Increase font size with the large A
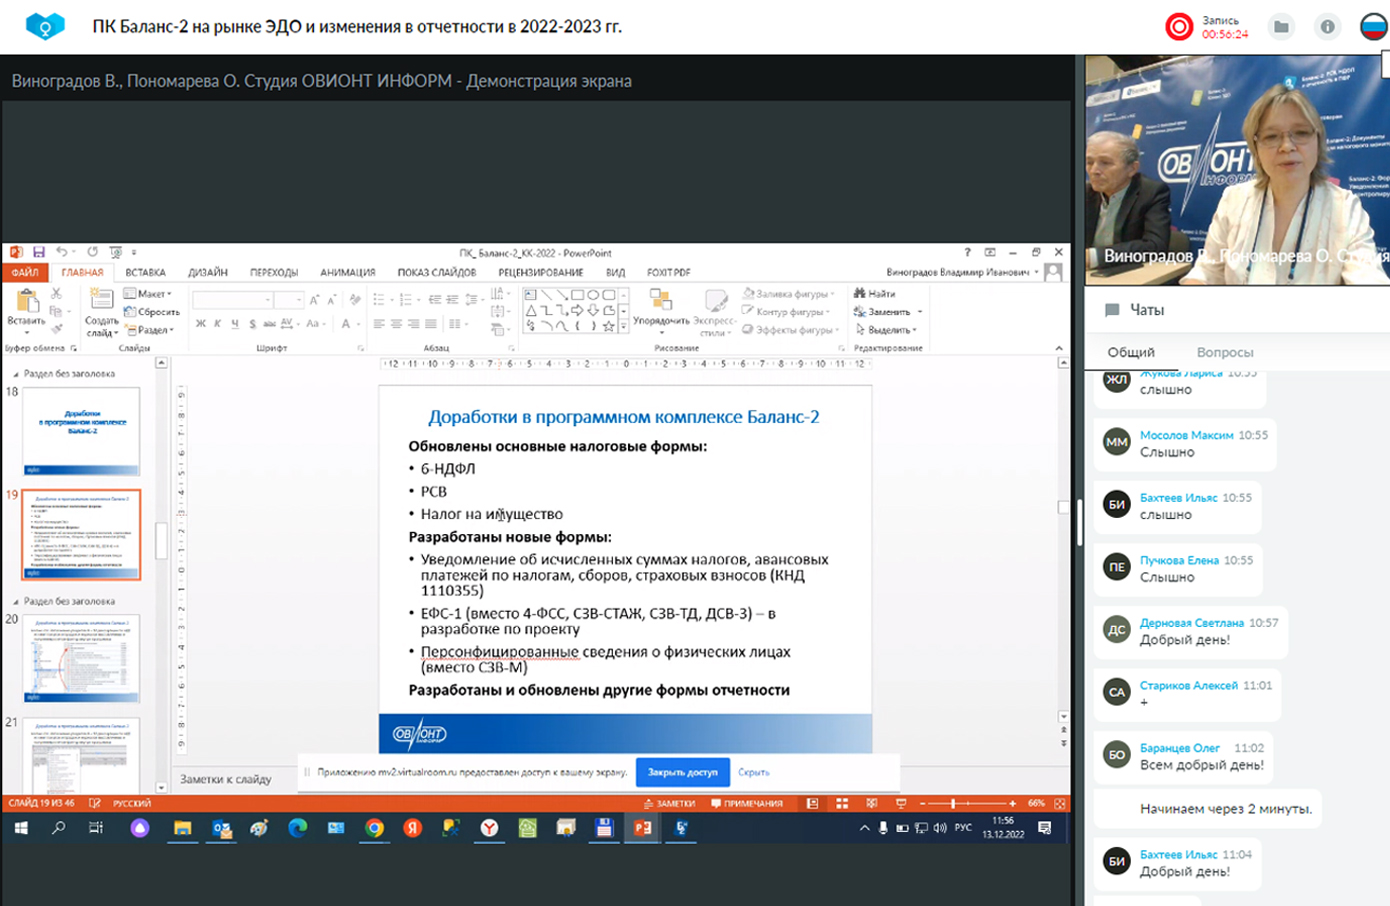 [314, 300]
